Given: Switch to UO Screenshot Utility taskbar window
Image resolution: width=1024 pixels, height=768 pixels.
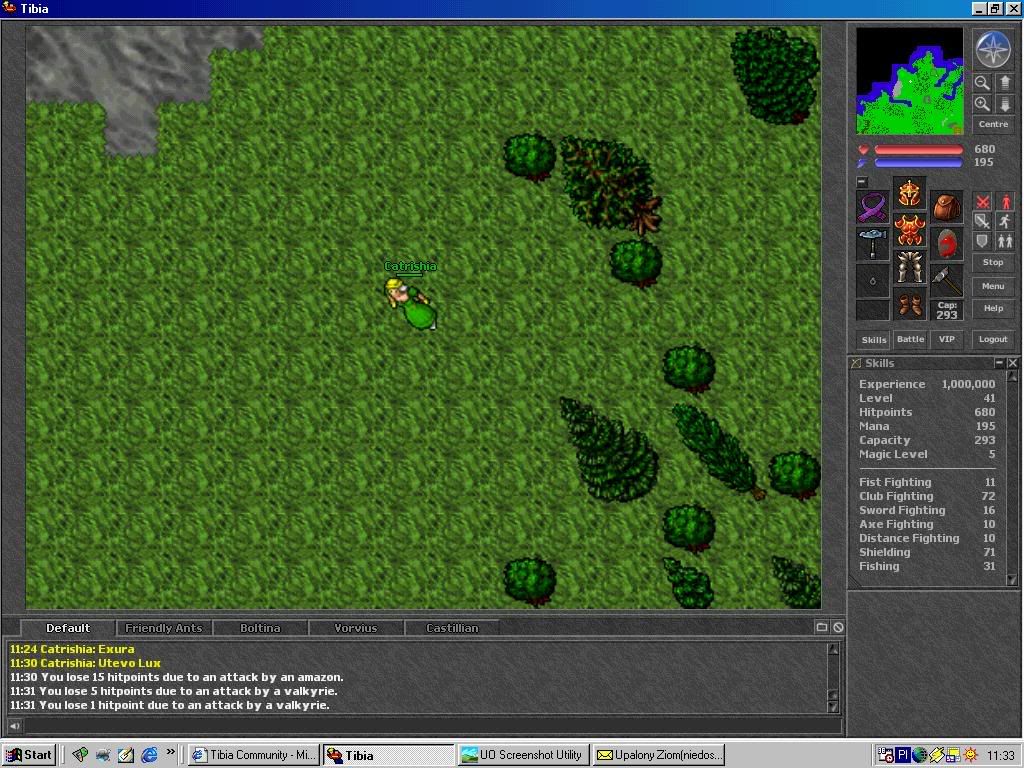Looking at the screenshot, I should tap(522, 755).
